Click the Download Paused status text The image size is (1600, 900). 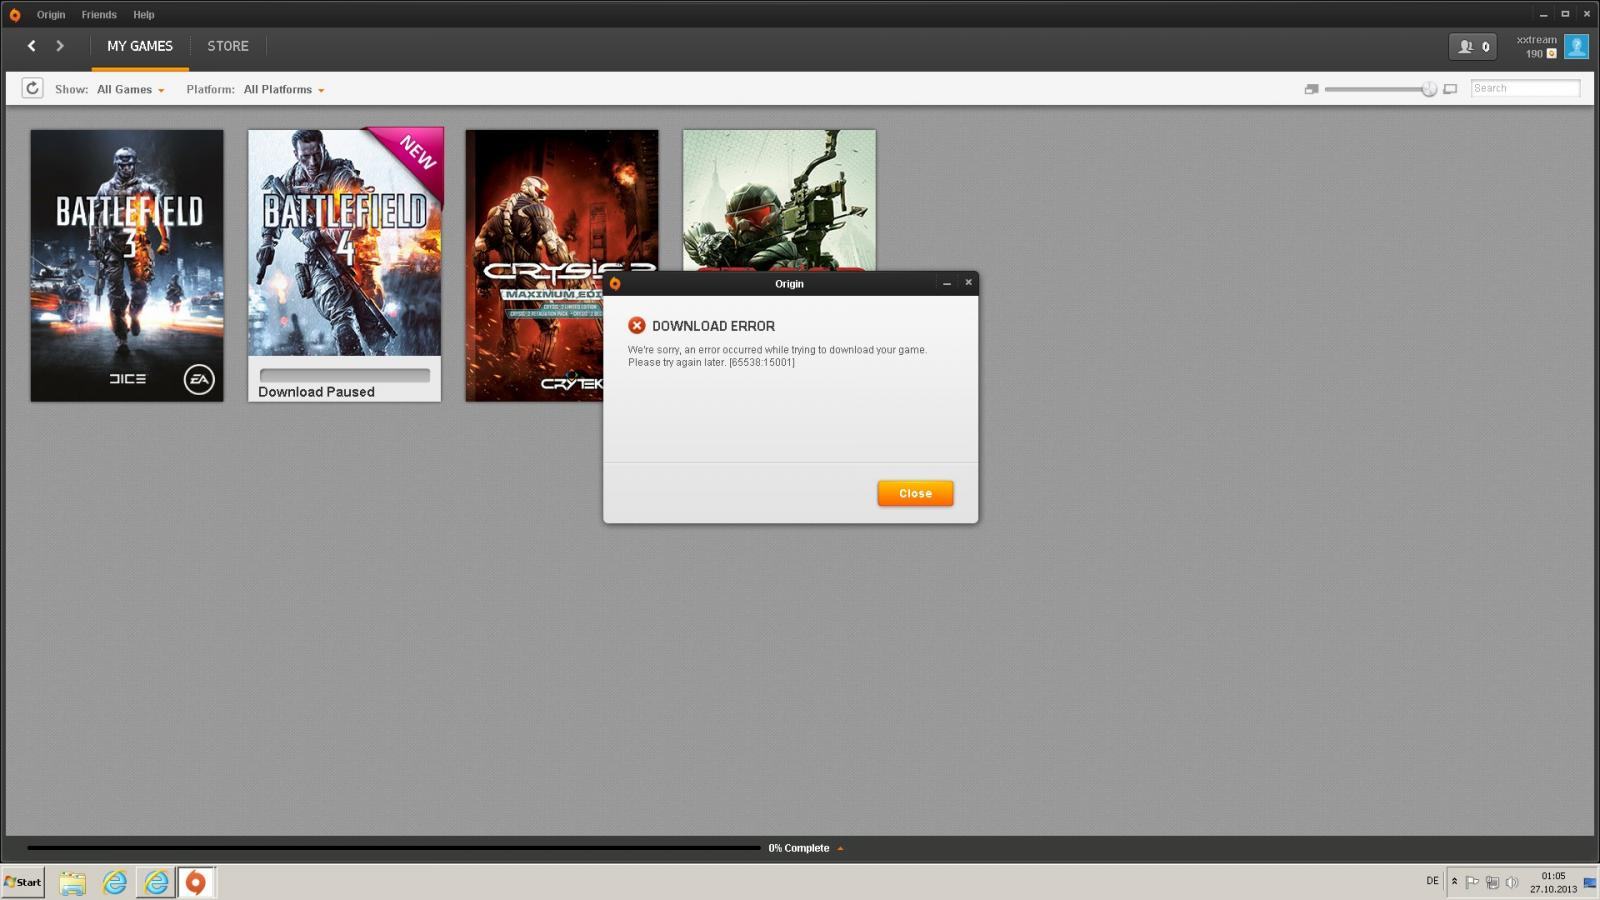tap(316, 392)
